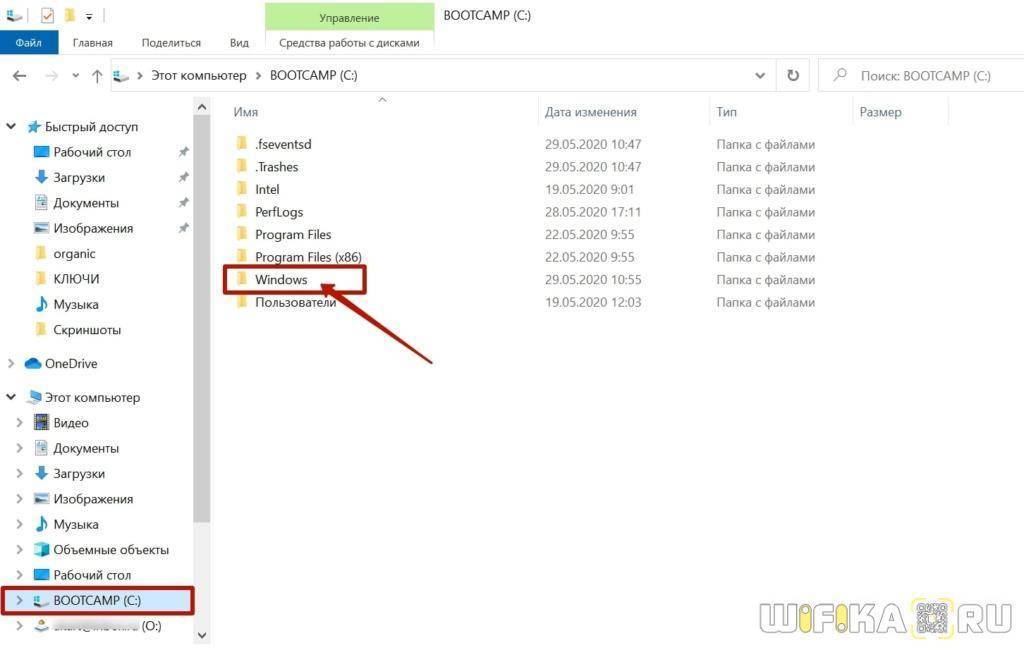The height and width of the screenshot is (650, 1024).
Task: Click the Back navigation arrow
Action: pyautogui.click(x=20, y=76)
